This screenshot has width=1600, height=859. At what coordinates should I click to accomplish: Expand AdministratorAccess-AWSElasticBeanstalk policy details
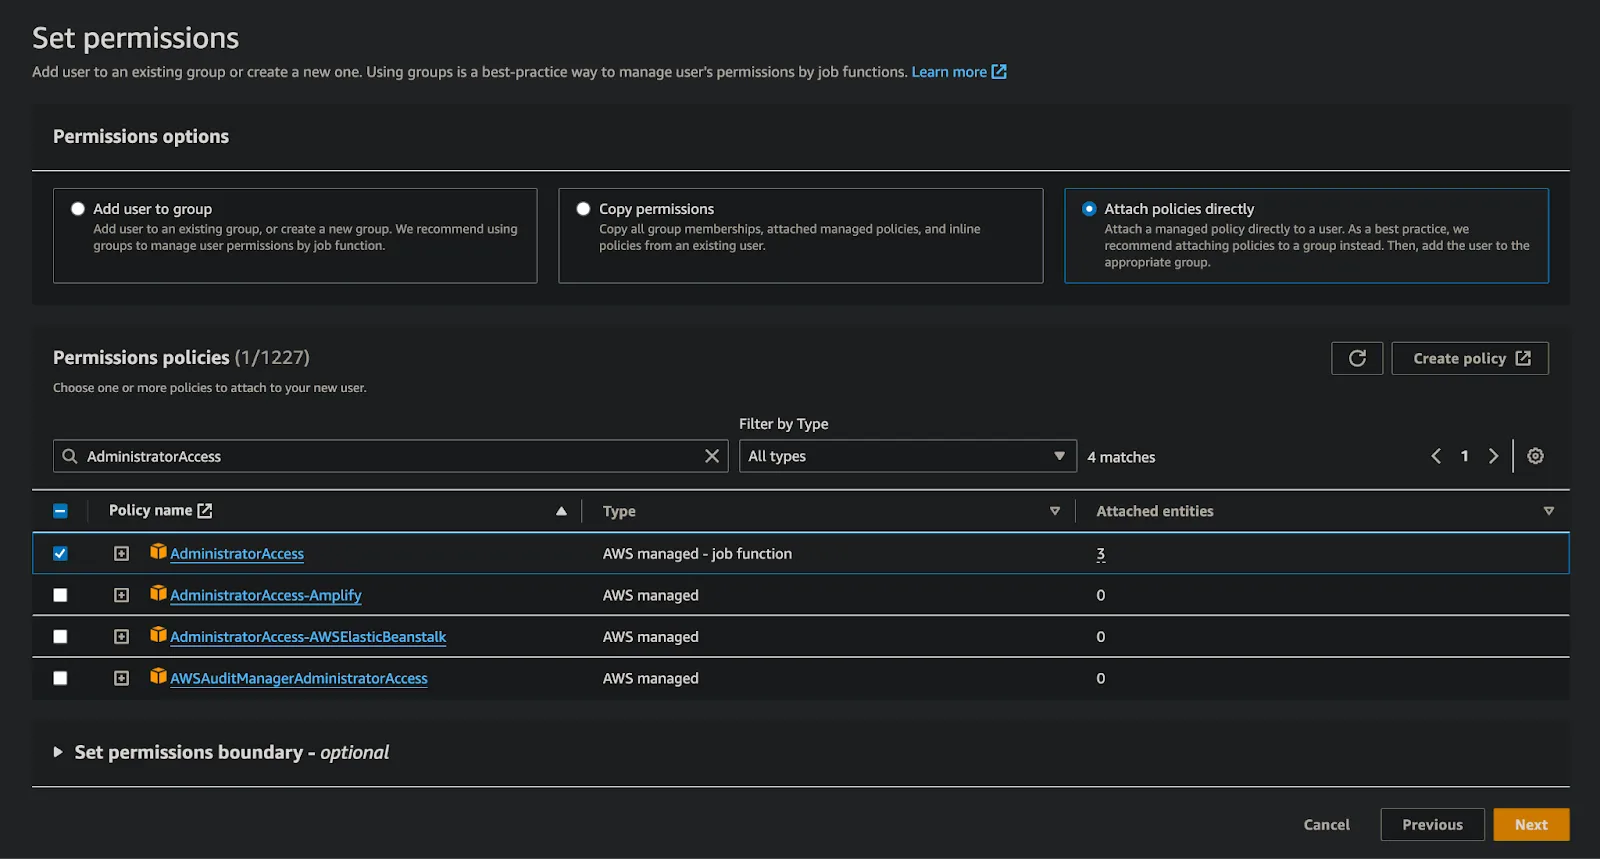(x=122, y=636)
